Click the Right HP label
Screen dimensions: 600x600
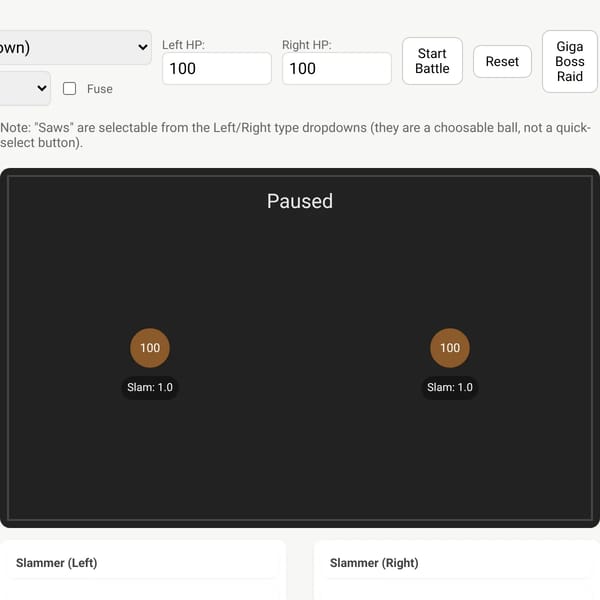[307, 45]
